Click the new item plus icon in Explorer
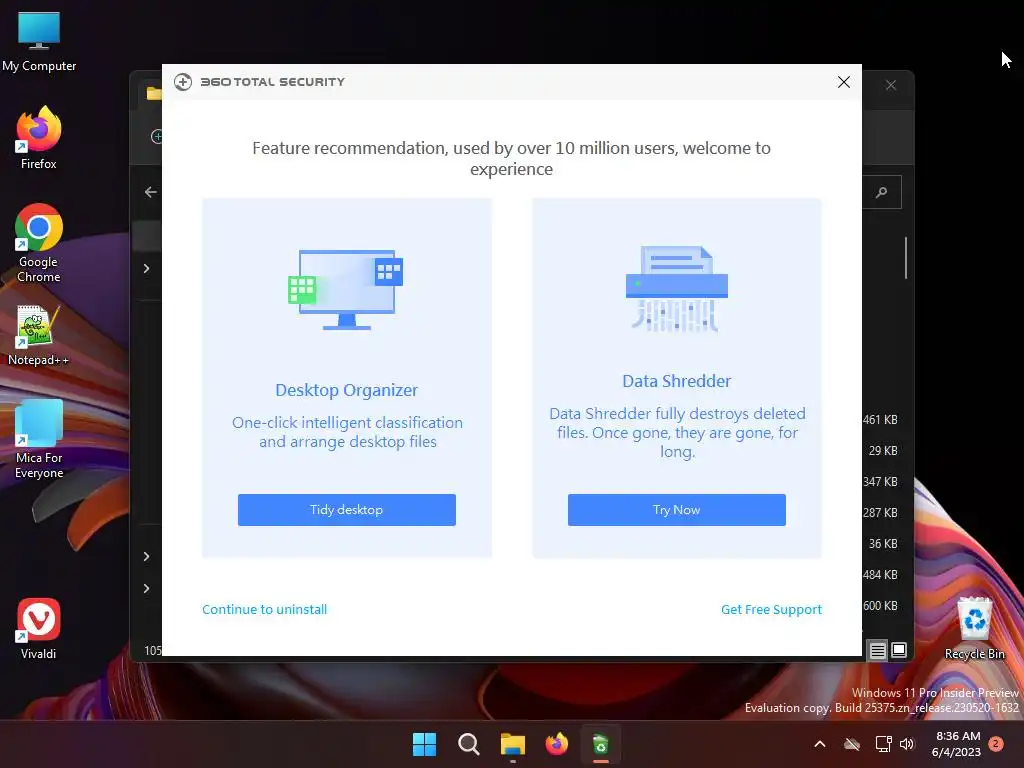This screenshot has width=1024, height=768. (x=157, y=136)
